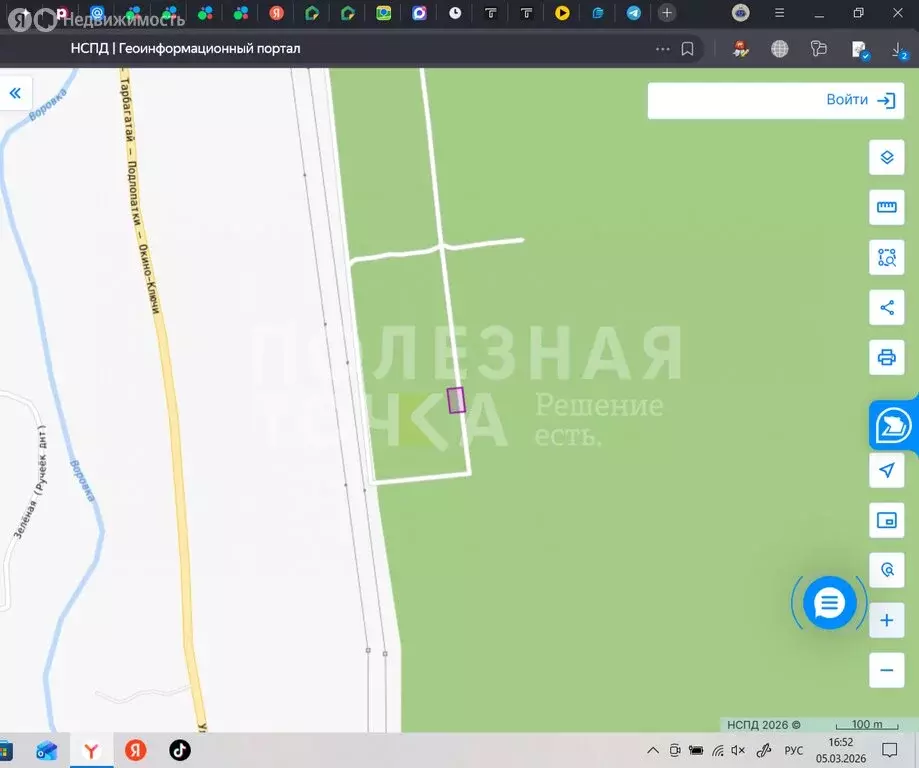
Task: Open the НСПД 2026 © attribution link
Action: (762, 725)
